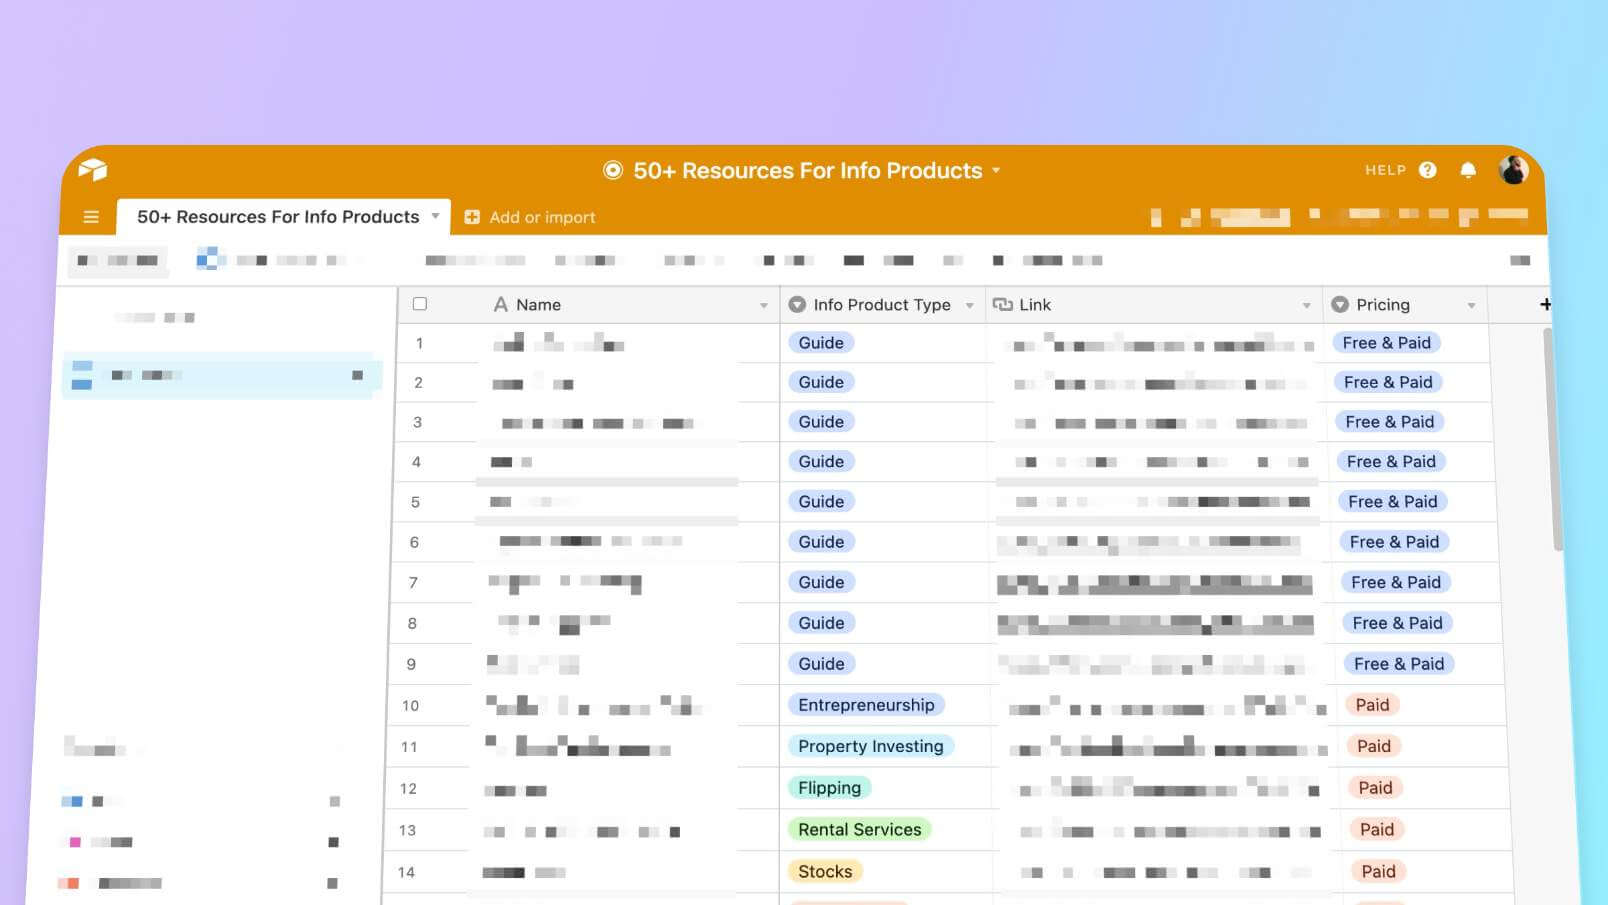Image resolution: width=1608 pixels, height=905 pixels.
Task: Open the hamburger tables menu
Action: [x=91, y=217]
